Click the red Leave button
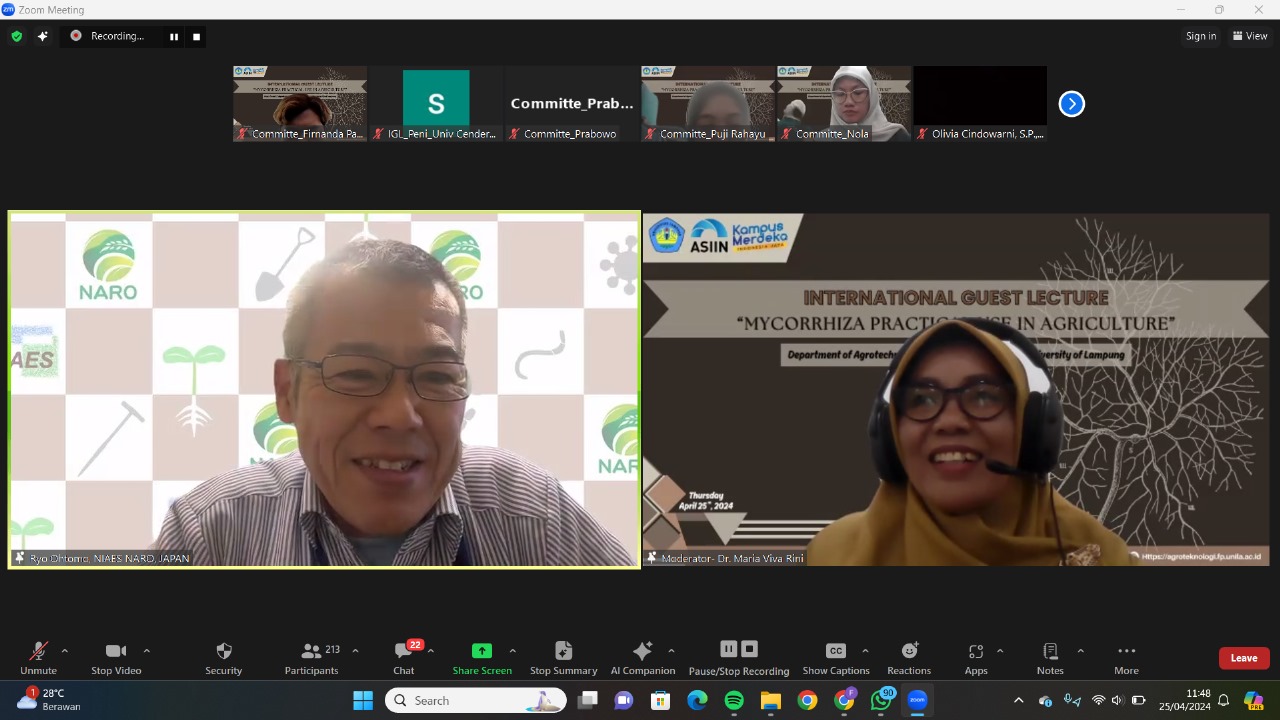 point(1243,658)
